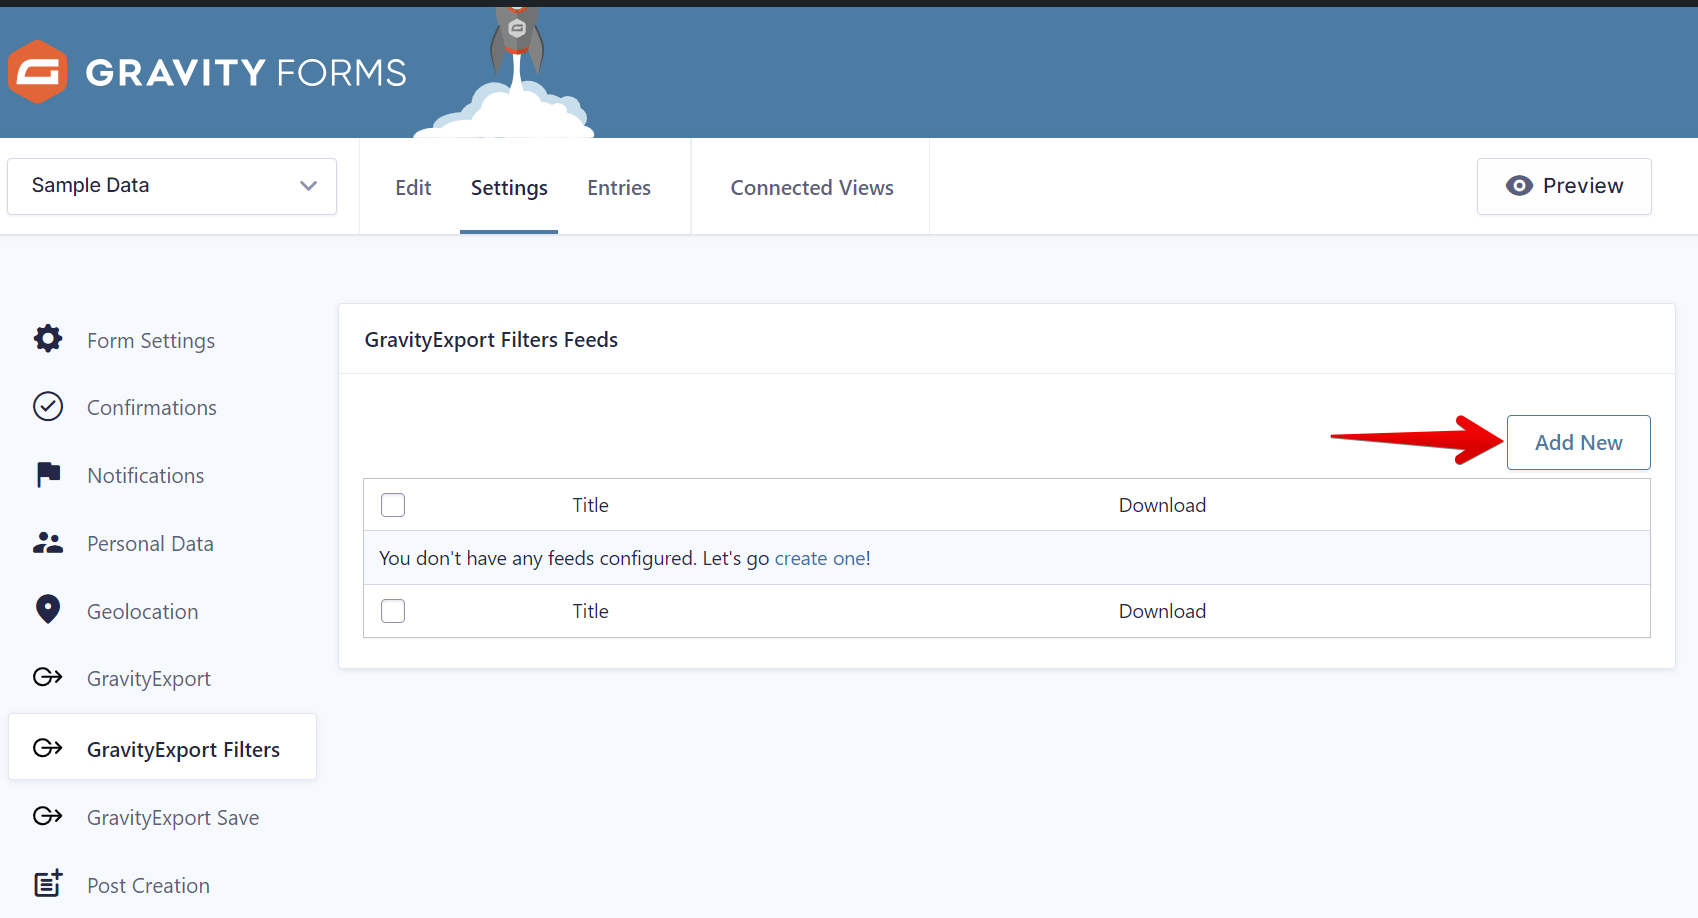The width and height of the screenshot is (1698, 918).
Task: Click the Confirmations checkmark circle icon
Action: (48, 407)
